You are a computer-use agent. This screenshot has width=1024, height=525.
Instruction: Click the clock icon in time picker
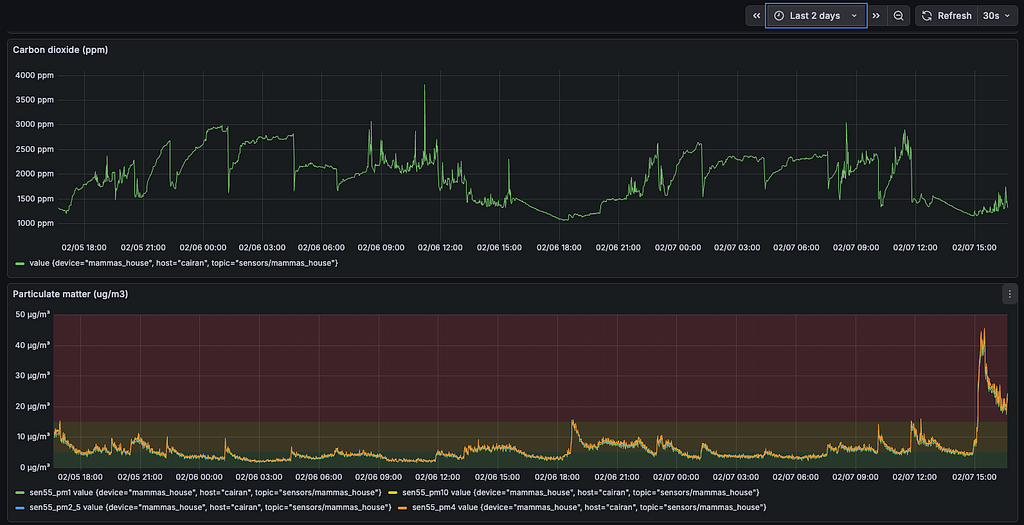point(778,16)
